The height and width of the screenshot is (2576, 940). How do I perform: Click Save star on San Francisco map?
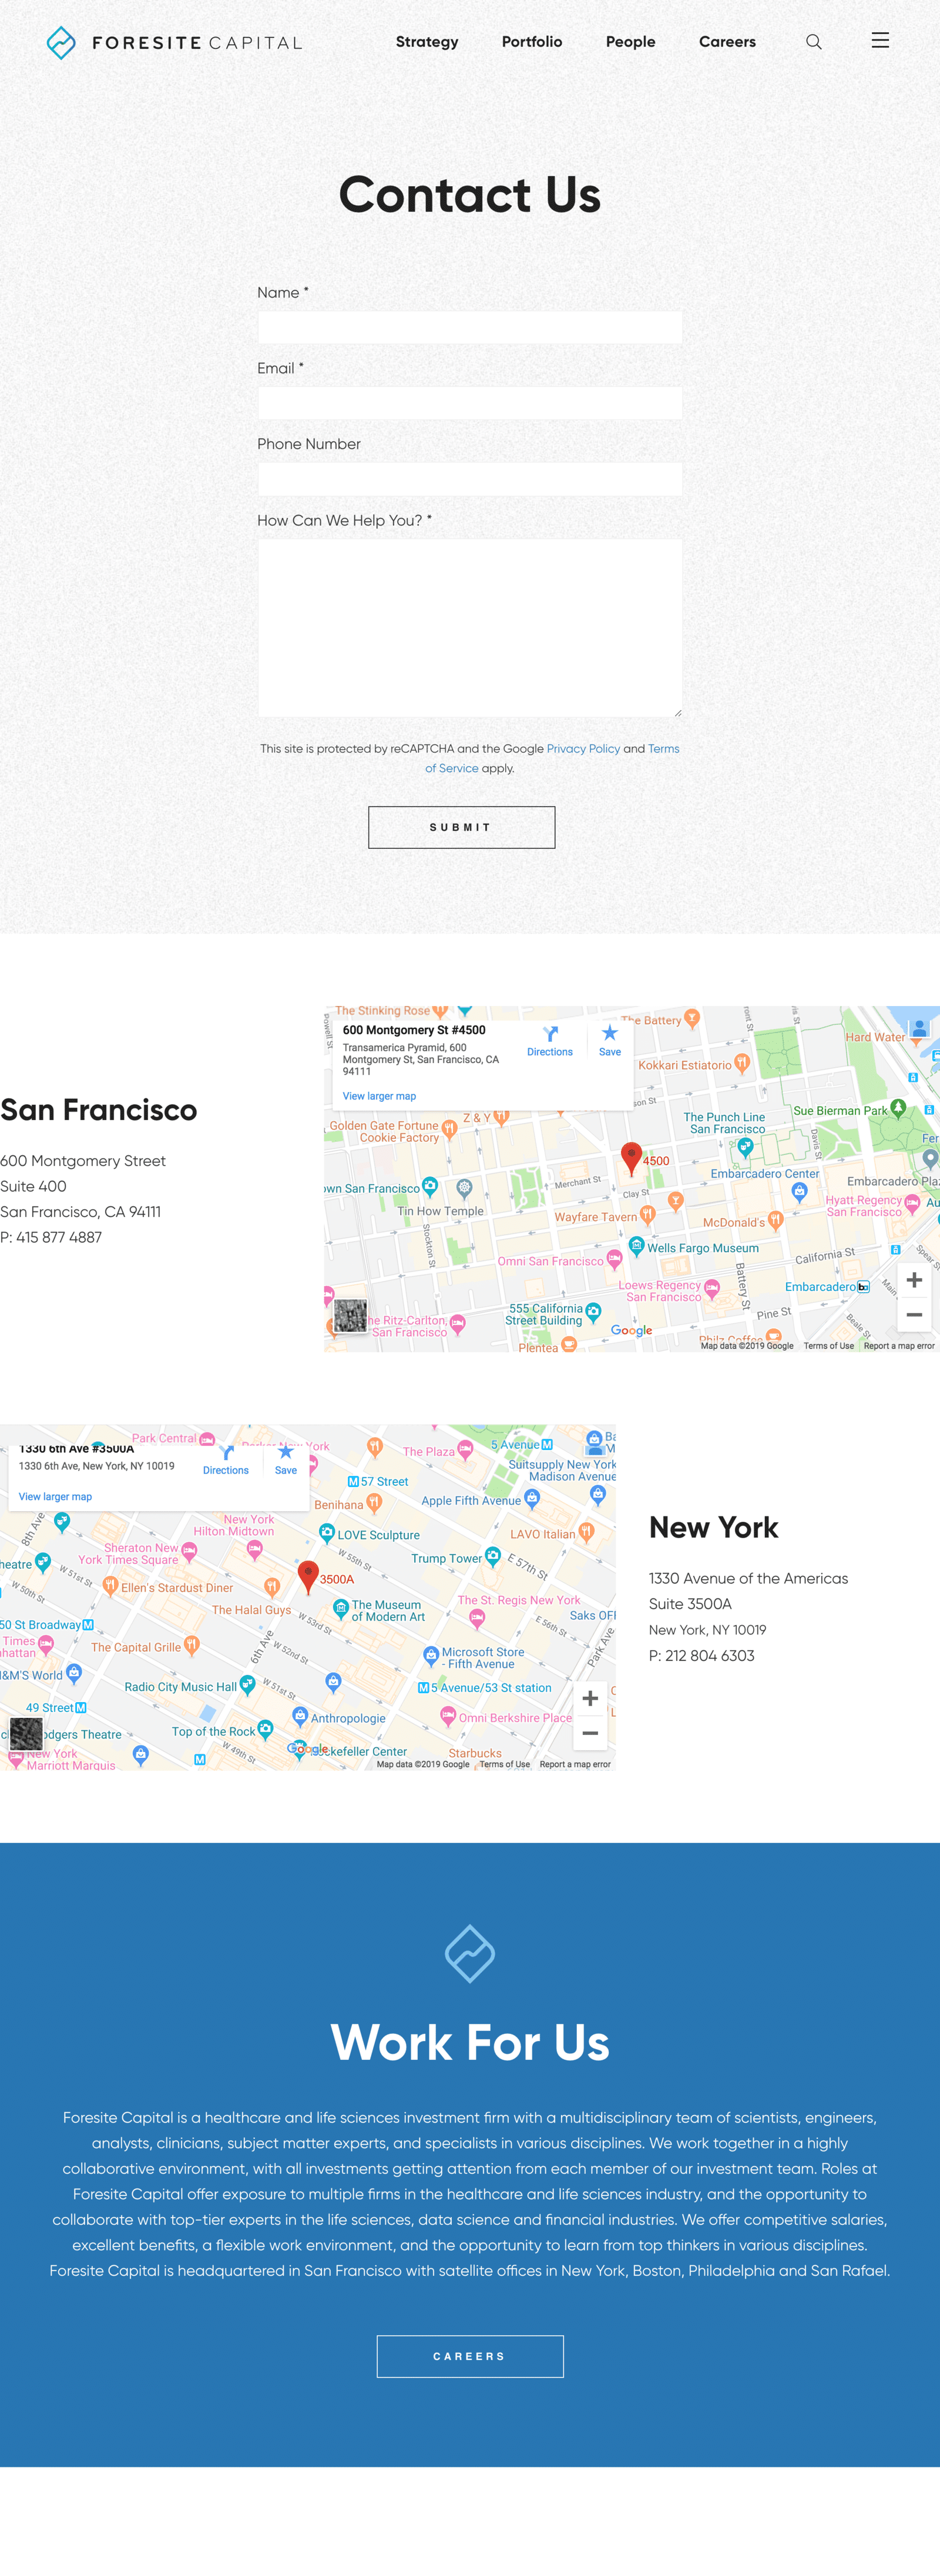[x=609, y=1035]
